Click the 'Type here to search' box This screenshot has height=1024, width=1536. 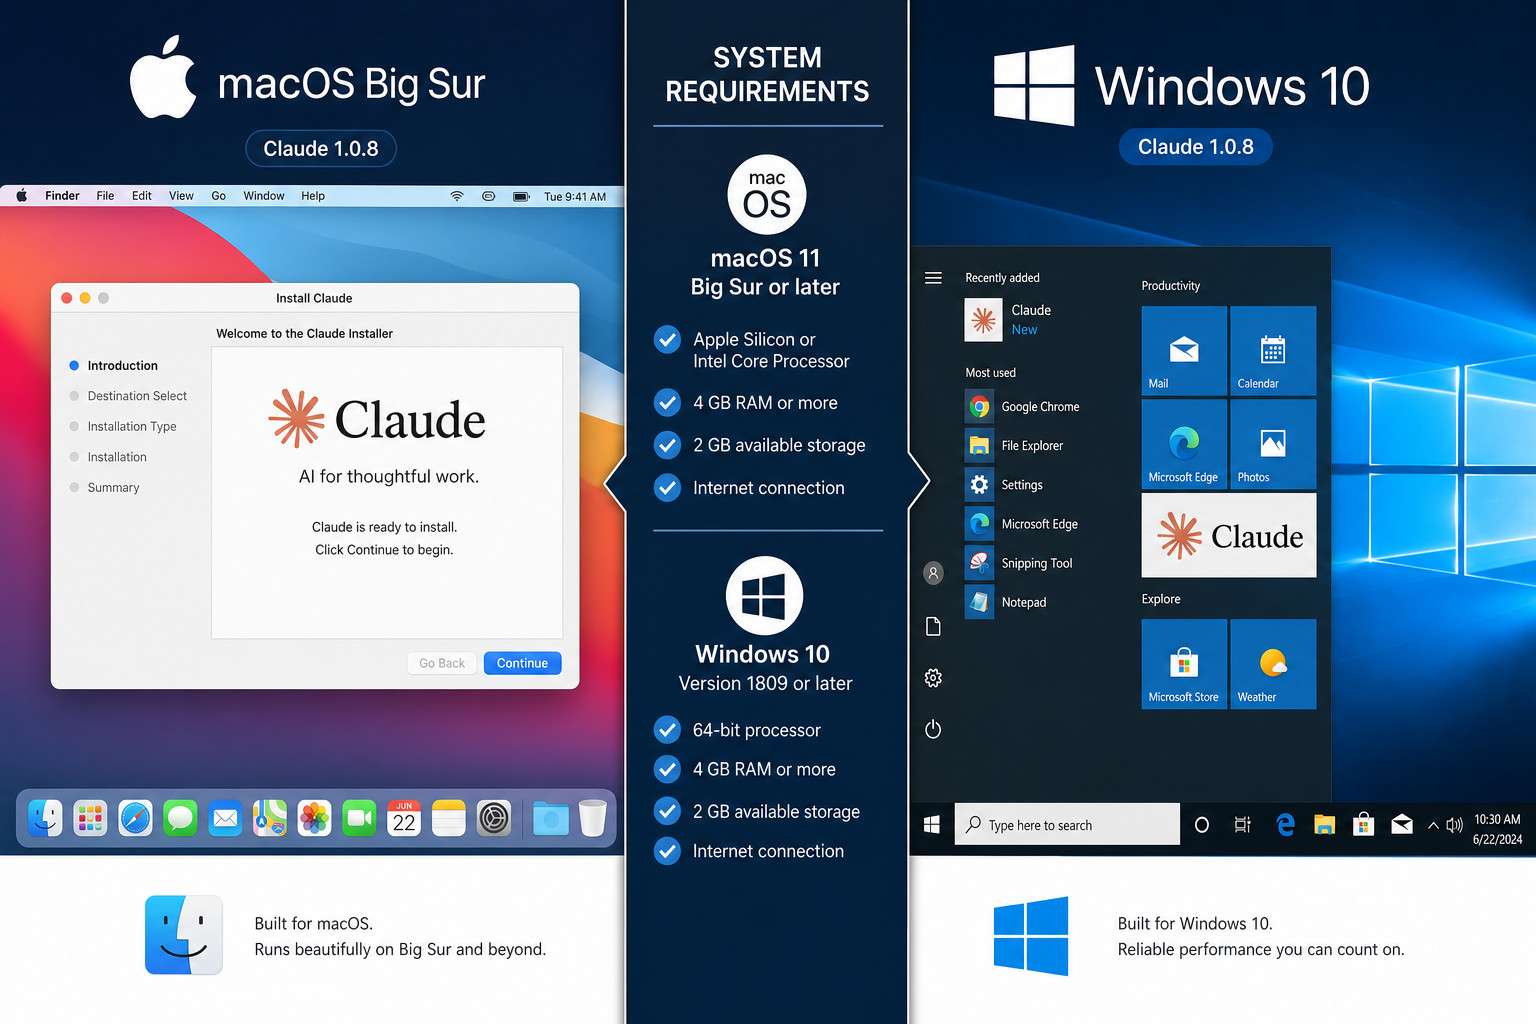coord(1067,824)
